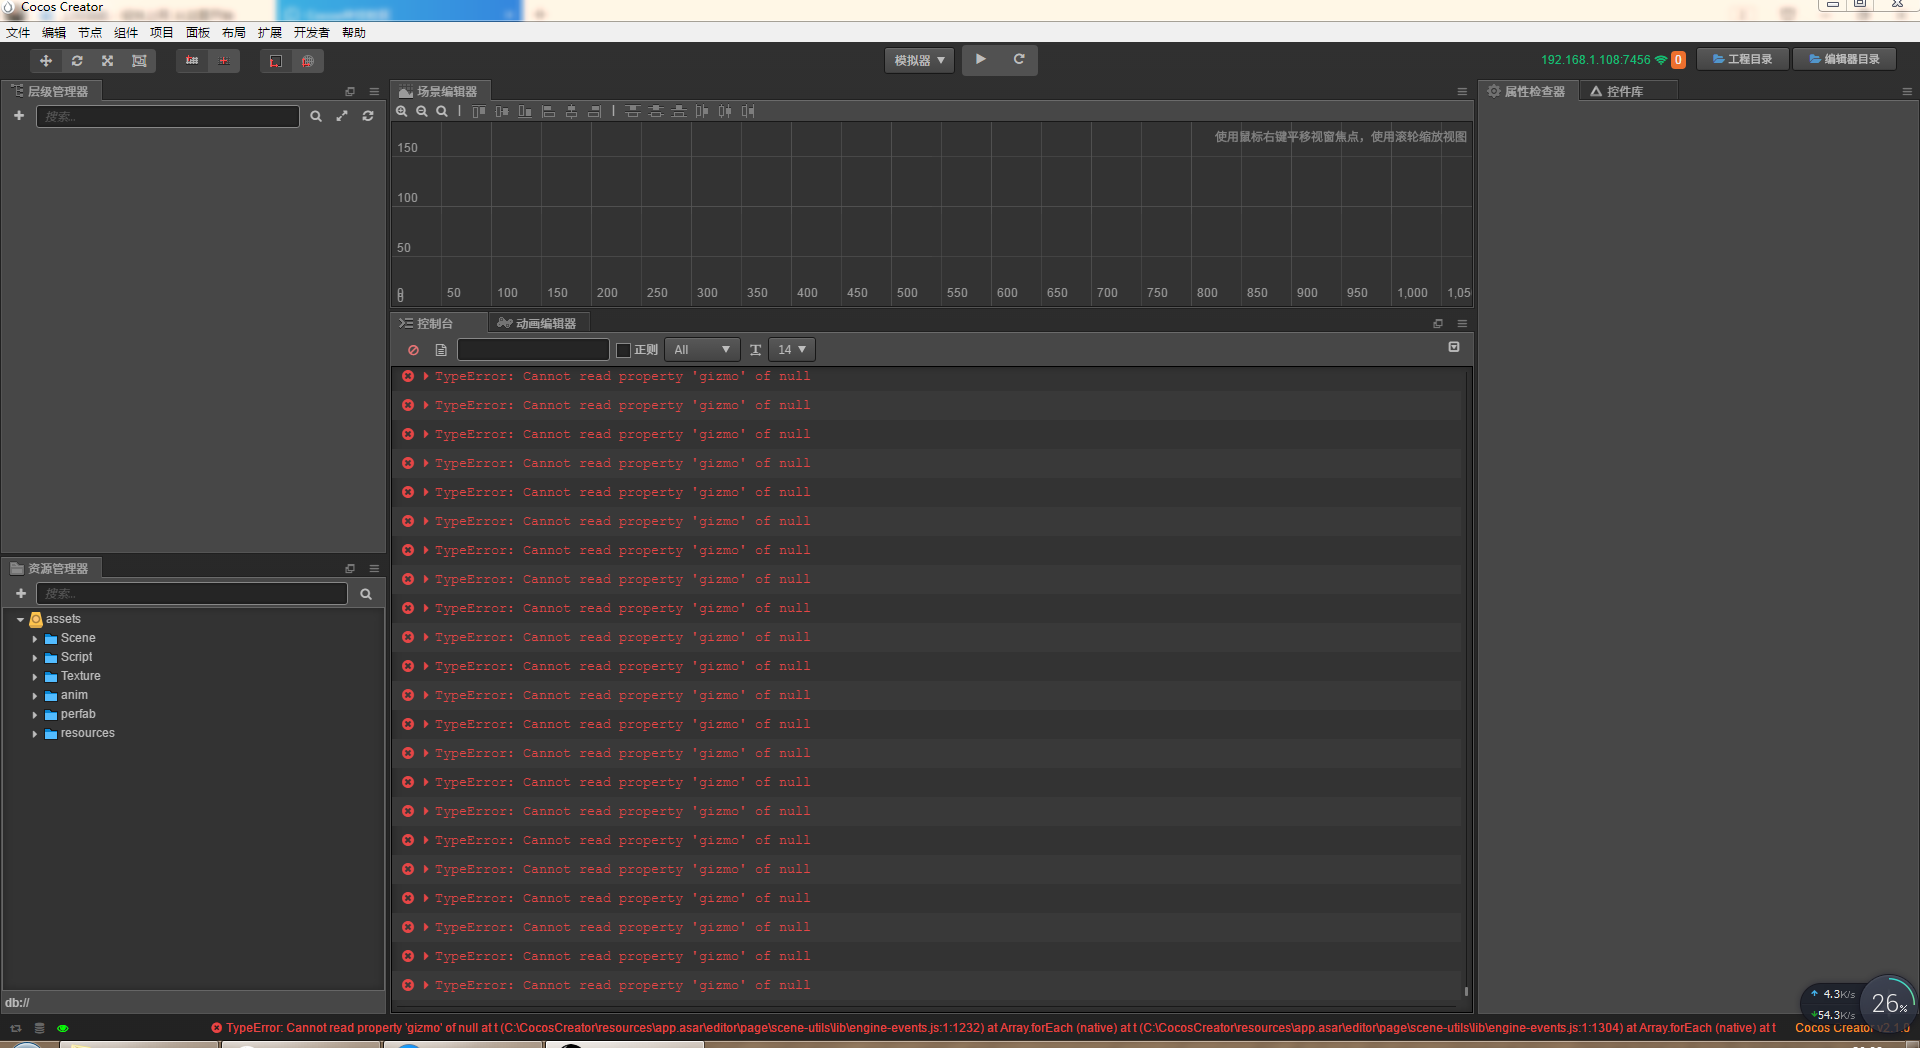Screen dimensions: 1920x1048
Task: Click the assets search magnifier icon
Action: (x=366, y=594)
